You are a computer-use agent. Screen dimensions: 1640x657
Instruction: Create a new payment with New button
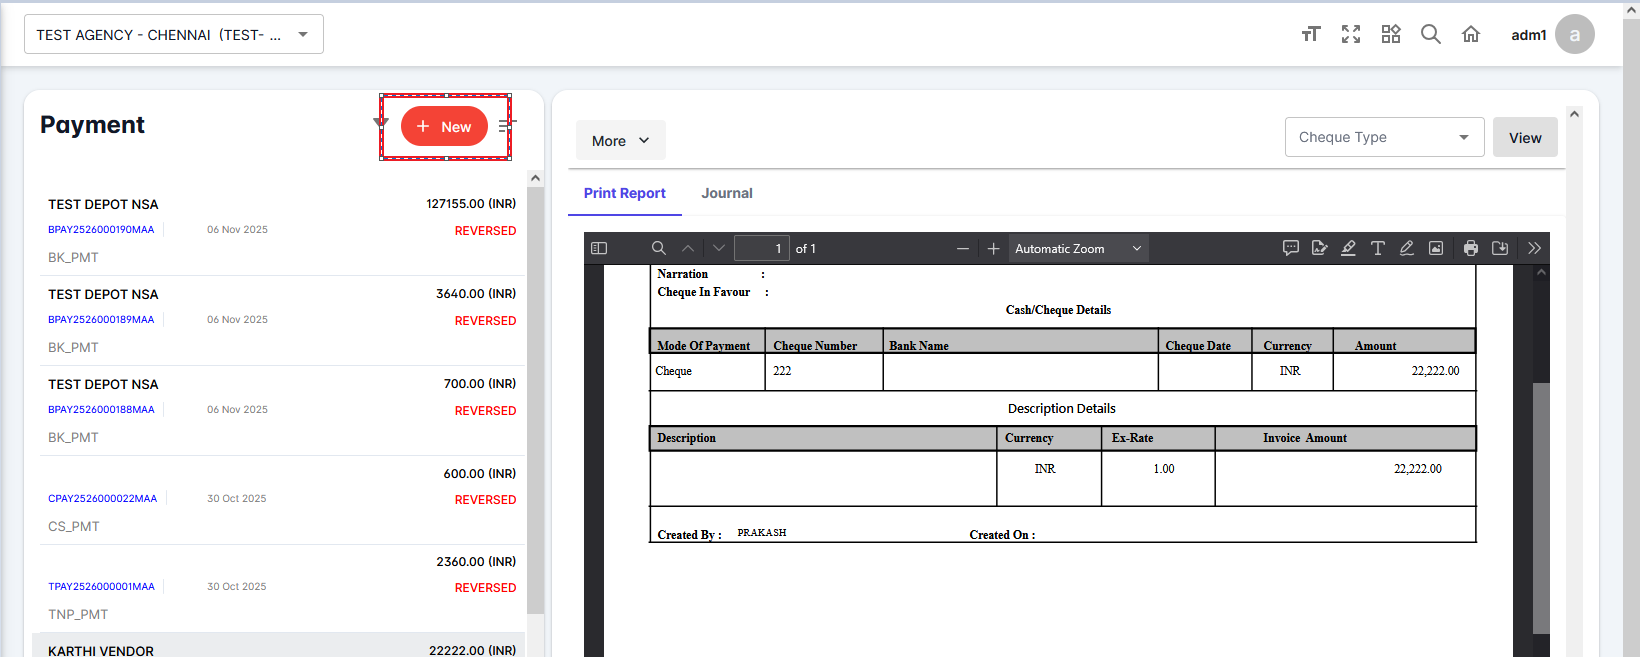click(x=444, y=127)
